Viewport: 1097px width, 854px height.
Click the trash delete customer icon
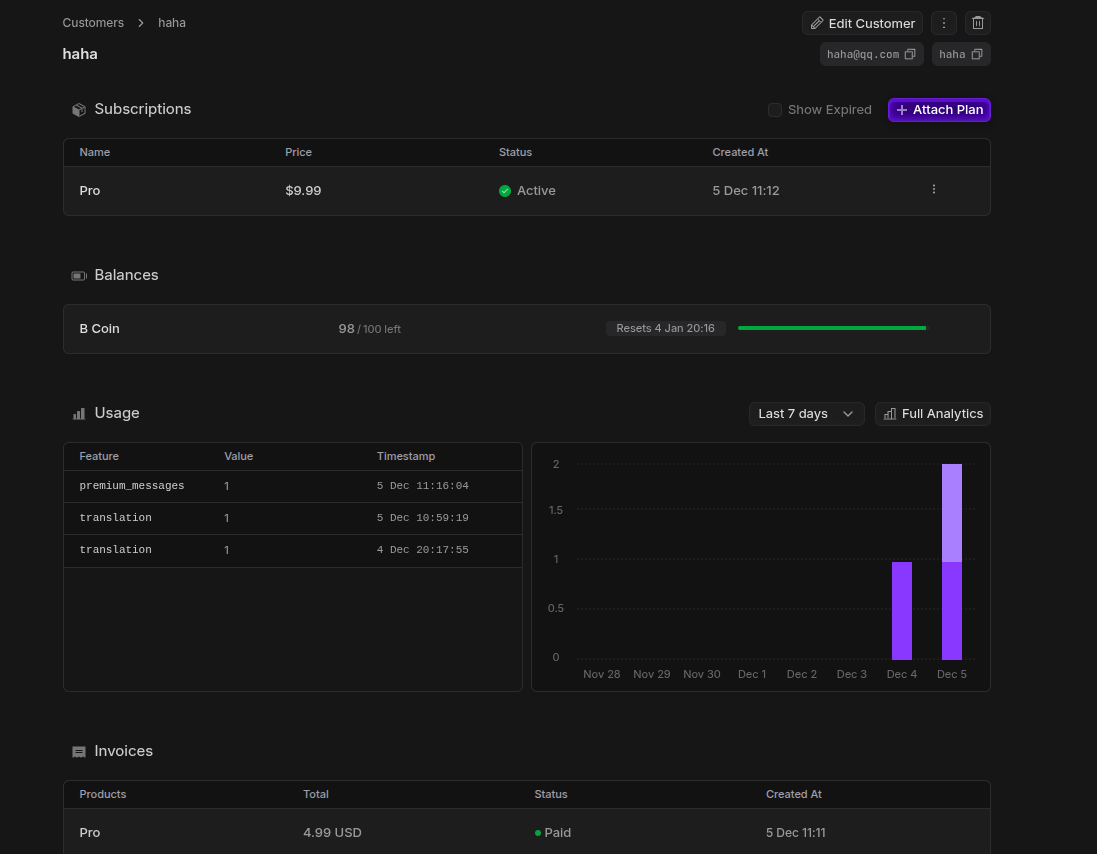coord(978,23)
